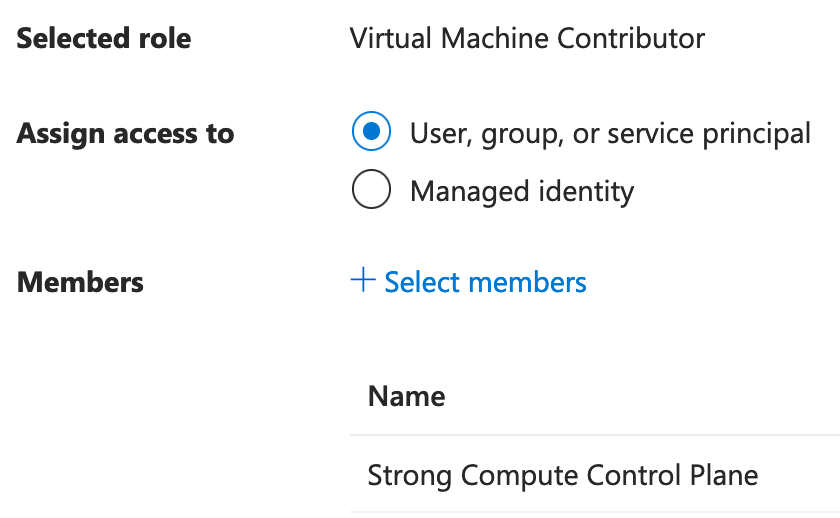Click the Managed identity label text
Screen dimensions: 840x518
(x=522, y=190)
